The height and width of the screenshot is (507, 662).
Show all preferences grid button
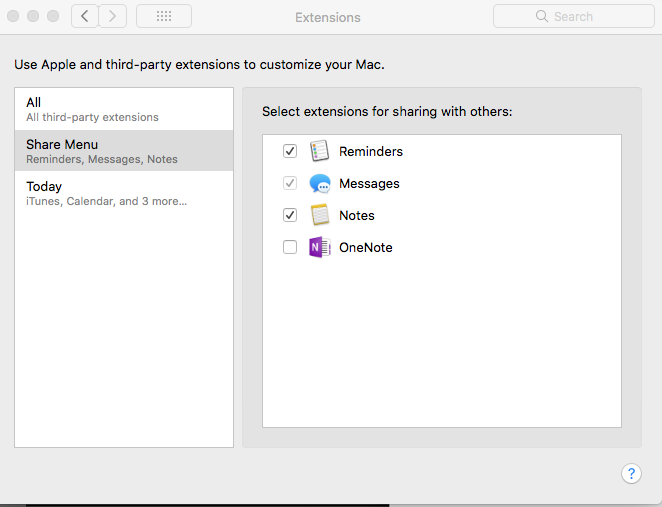(x=164, y=16)
